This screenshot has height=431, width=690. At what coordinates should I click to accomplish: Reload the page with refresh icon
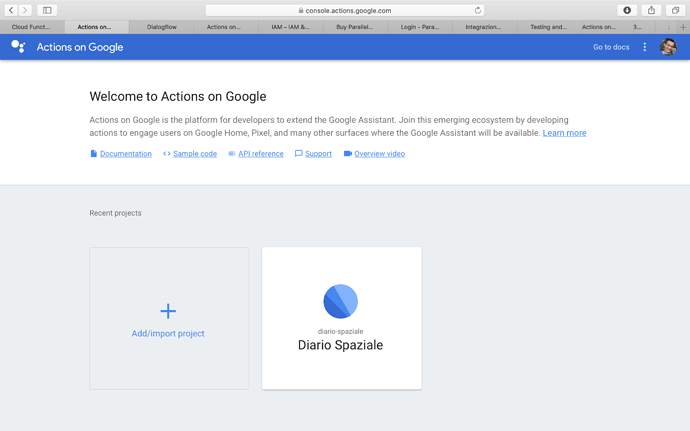478,10
